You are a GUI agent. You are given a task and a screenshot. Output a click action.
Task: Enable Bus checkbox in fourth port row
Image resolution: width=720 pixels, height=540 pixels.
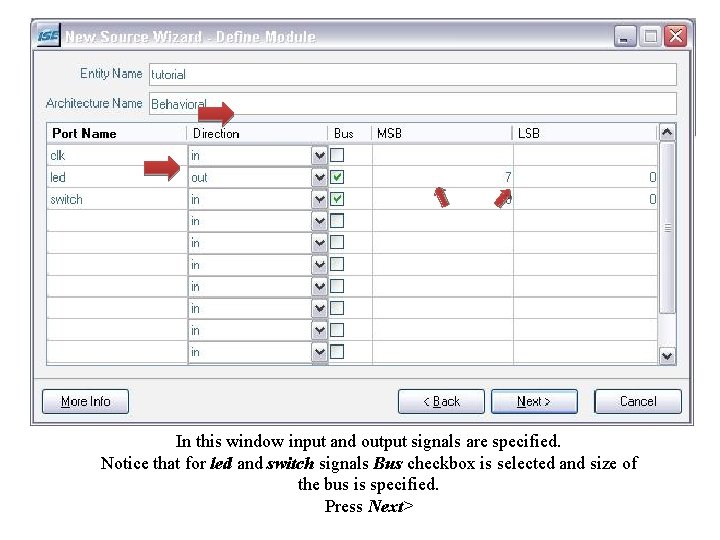pyautogui.click(x=337, y=221)
